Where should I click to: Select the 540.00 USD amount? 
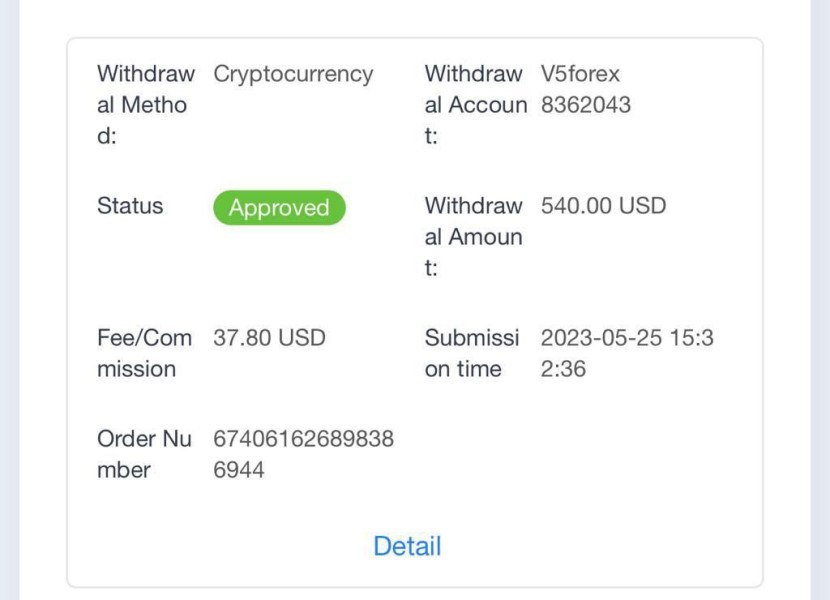tap(603, 206)
